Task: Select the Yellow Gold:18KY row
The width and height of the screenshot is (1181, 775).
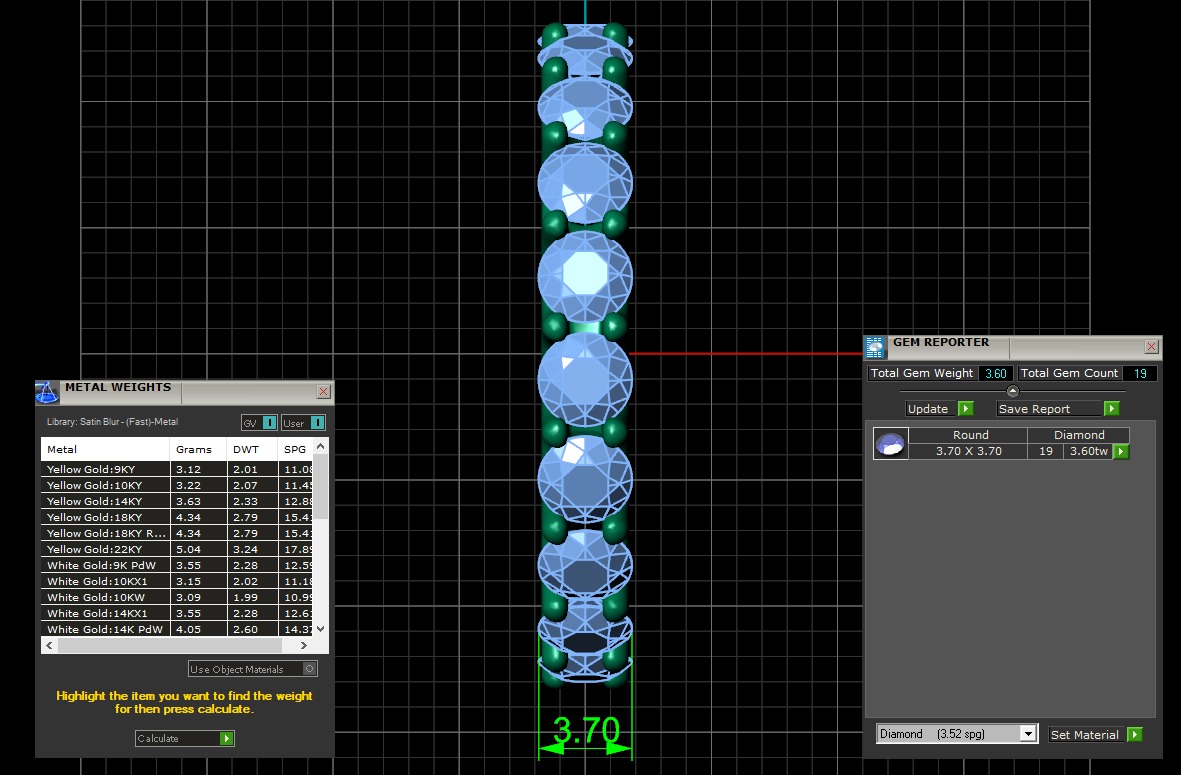Action: pos(177,517)
